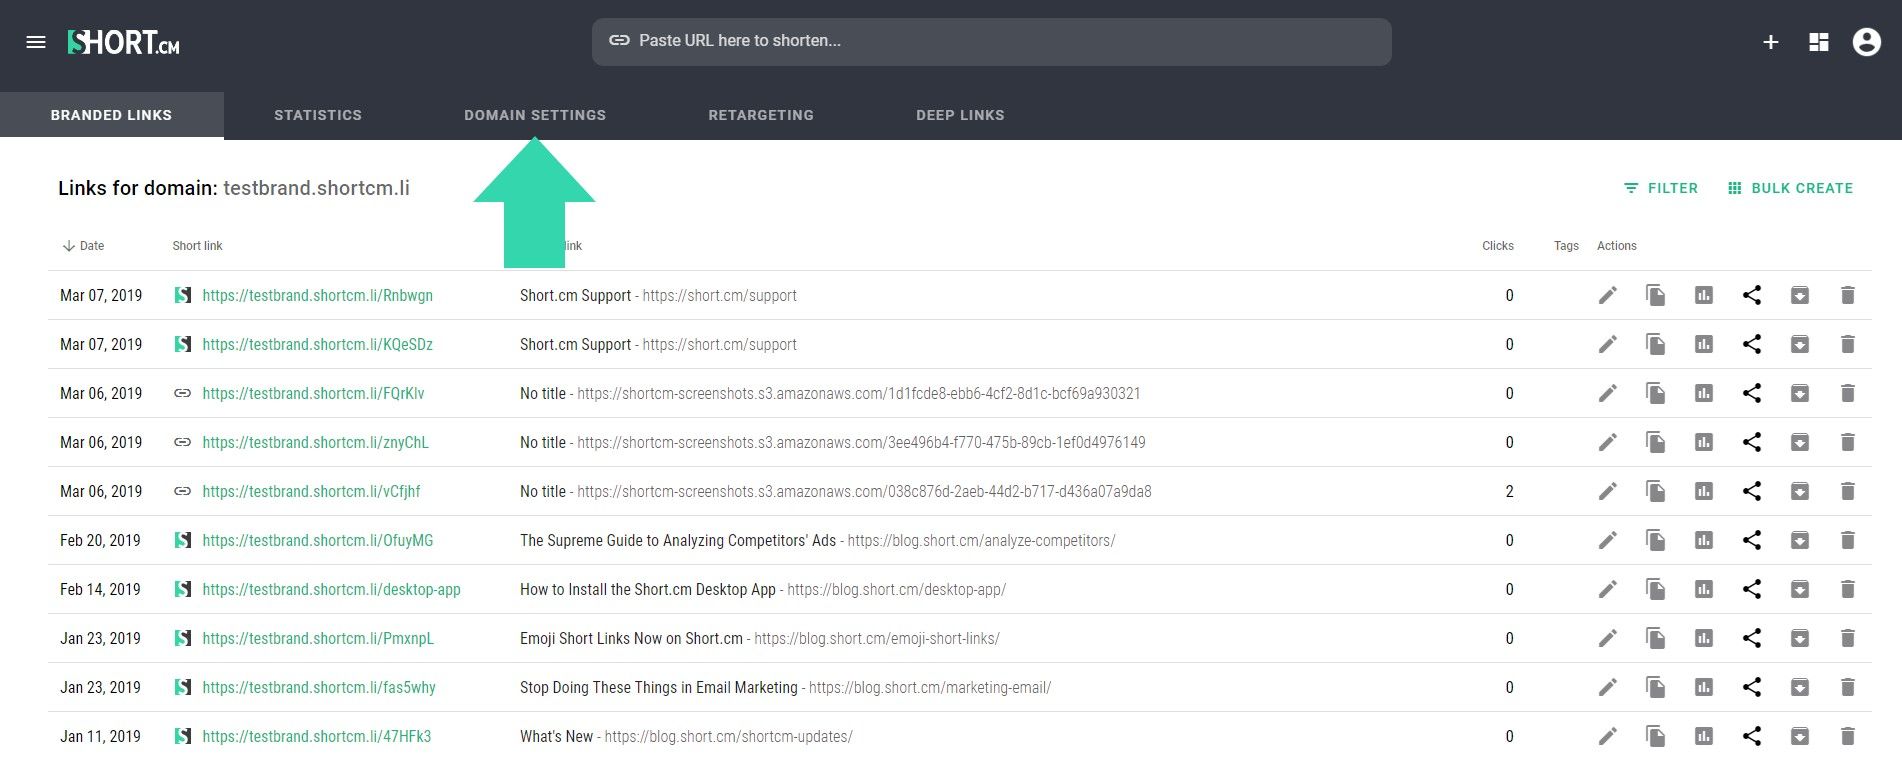Switch to Statistics tab
The height and width of the screenshot is (758, 1902).
pos(318,115)
